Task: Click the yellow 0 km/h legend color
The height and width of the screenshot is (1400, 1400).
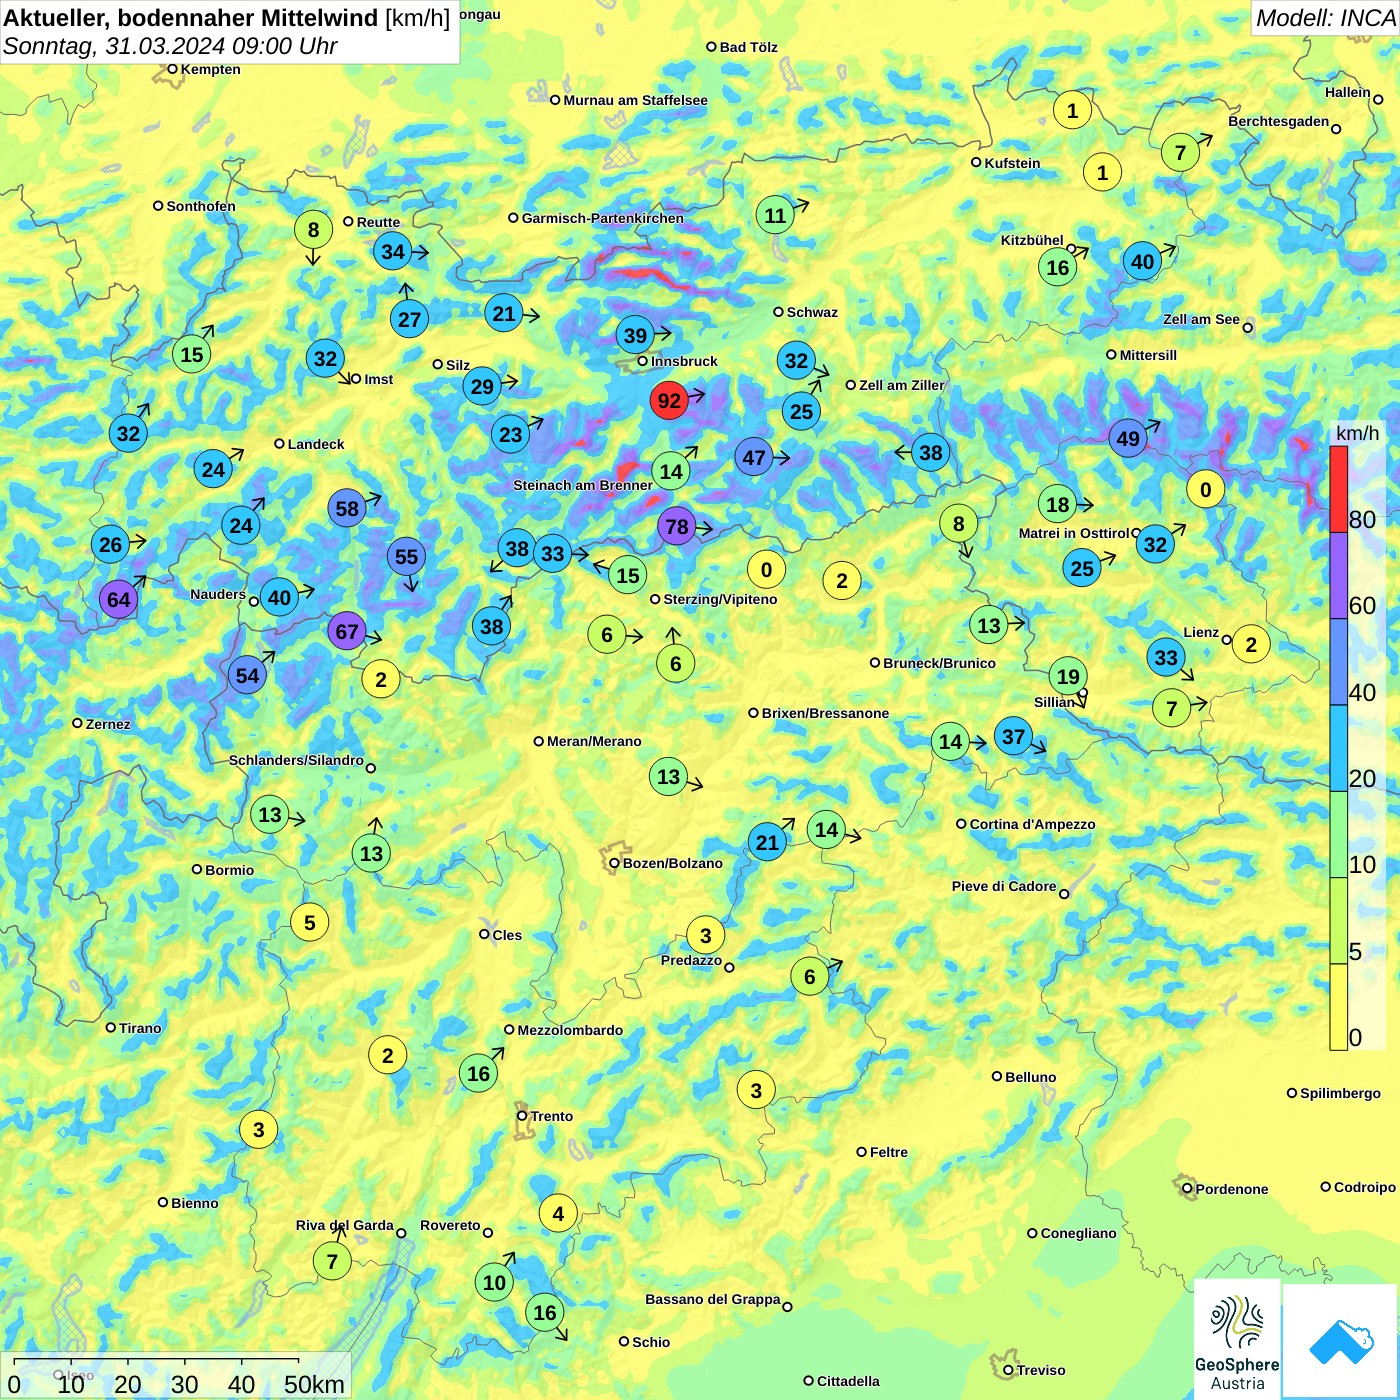Action: click(x=1338, y=1007)
